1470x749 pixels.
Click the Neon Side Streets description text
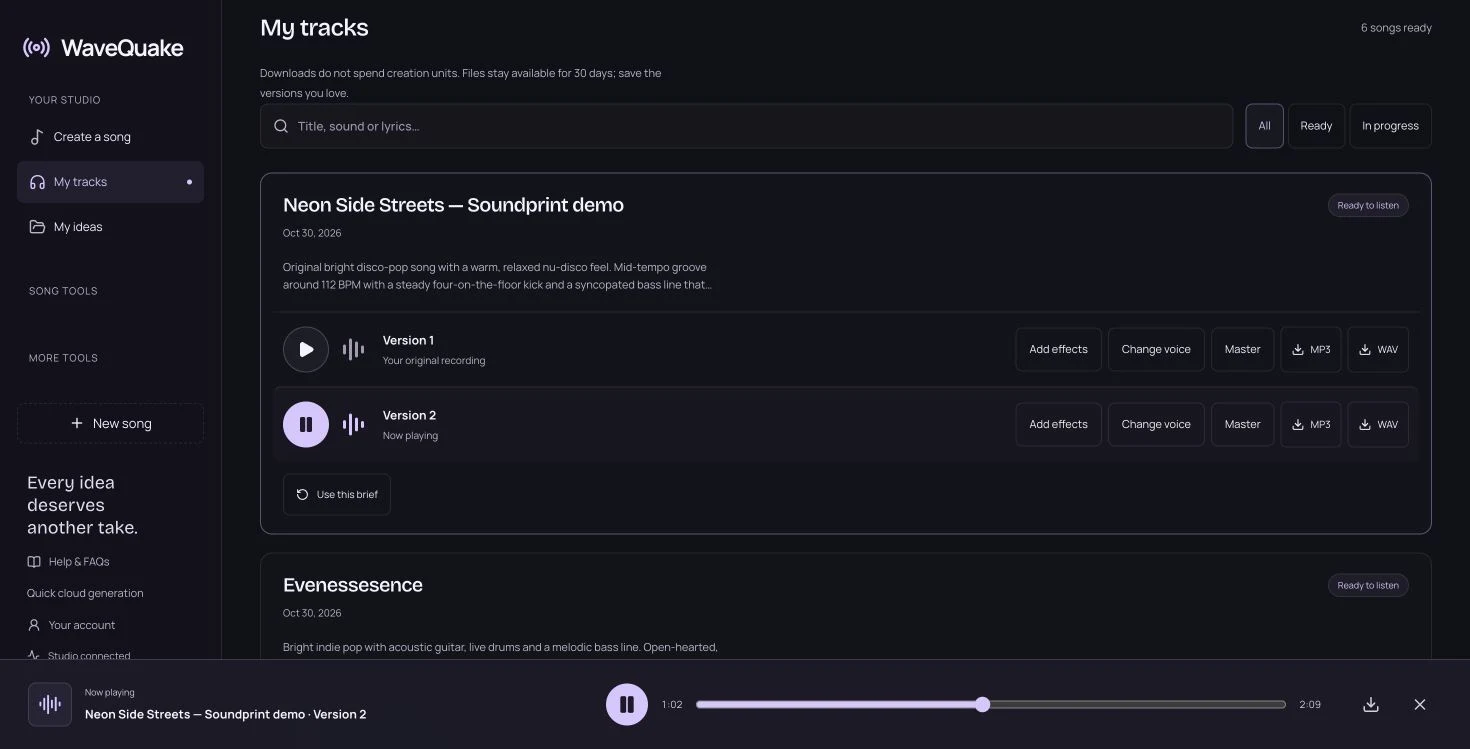point(497,276)
